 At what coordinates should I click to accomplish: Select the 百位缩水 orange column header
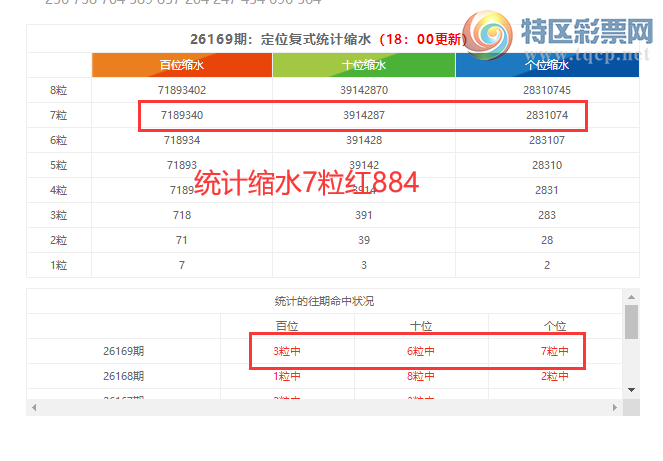tap(182, 65)
